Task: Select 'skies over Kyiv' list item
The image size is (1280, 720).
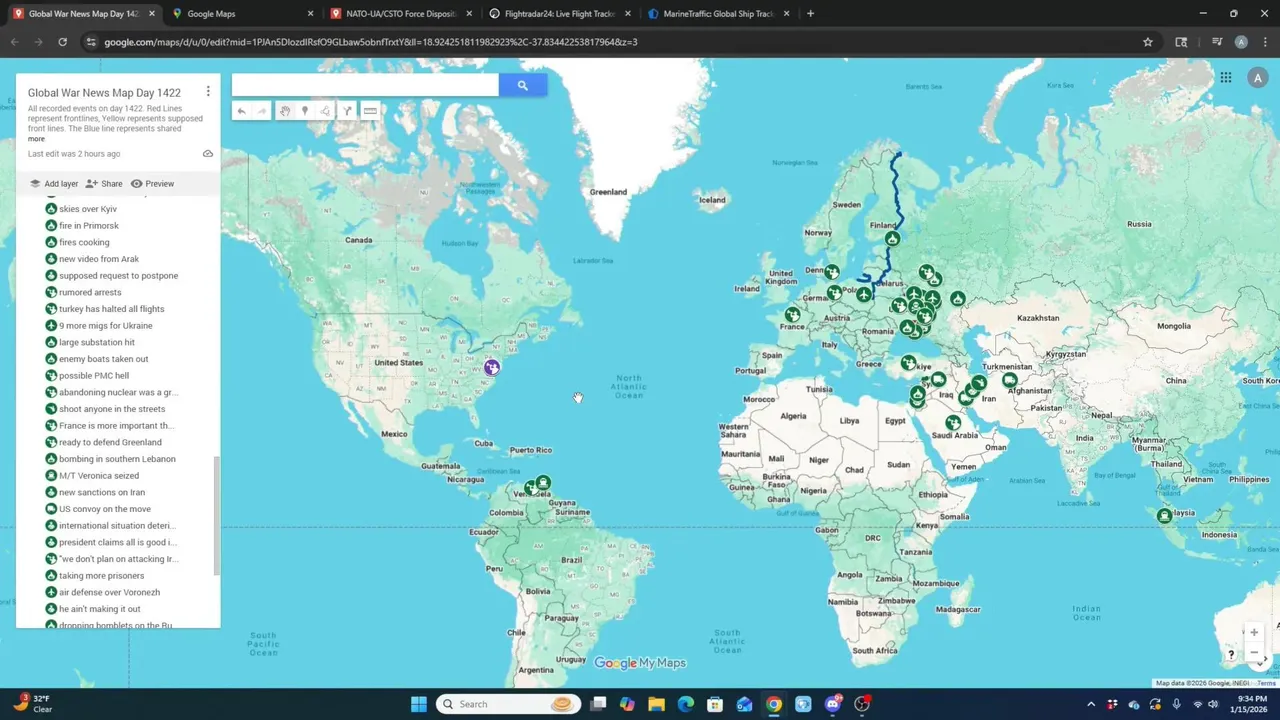Action: pyautogui.click(x=88, y=209)
